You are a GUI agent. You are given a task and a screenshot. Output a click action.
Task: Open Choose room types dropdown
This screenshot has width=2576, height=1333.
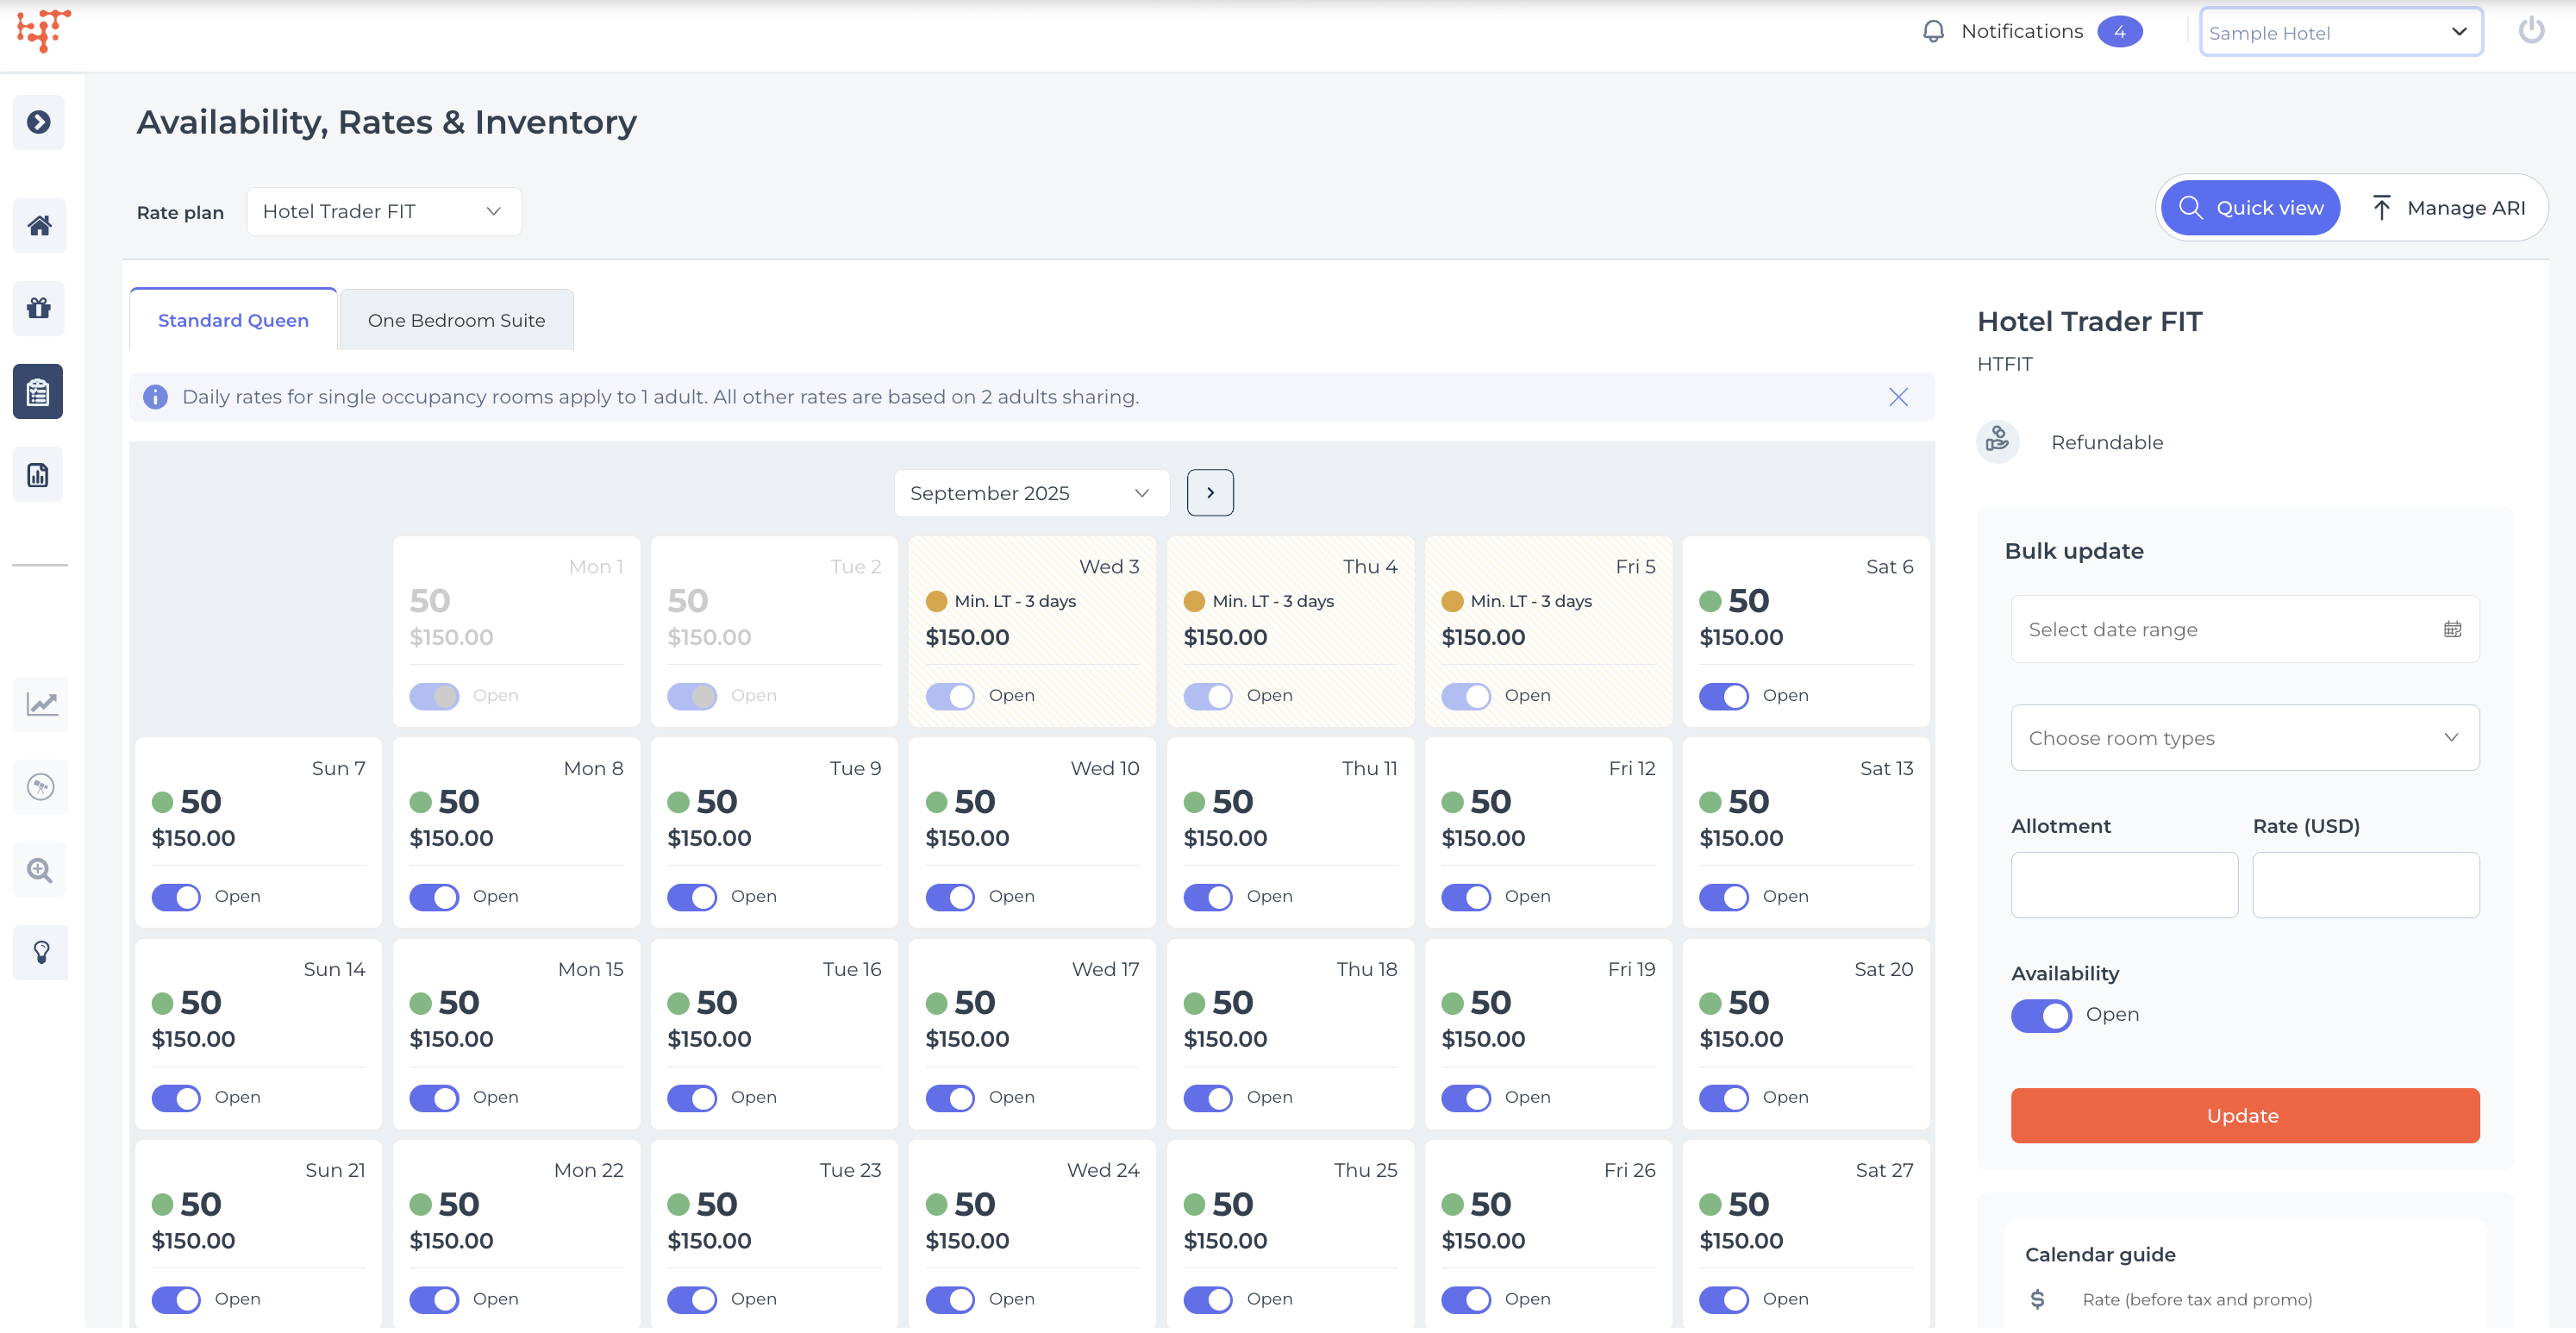click(2243, 738)
